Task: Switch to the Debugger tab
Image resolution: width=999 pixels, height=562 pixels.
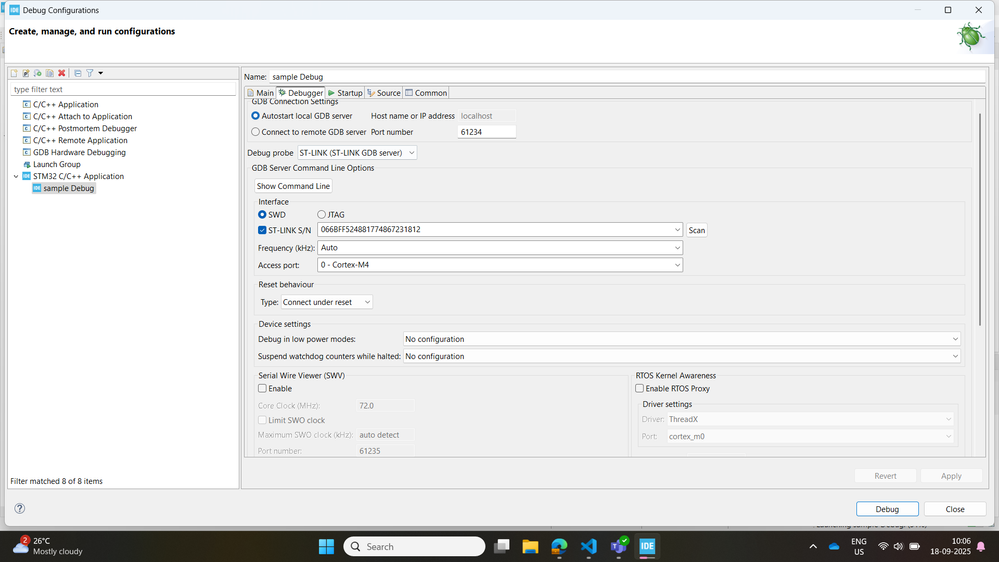Action: (301, 93)
